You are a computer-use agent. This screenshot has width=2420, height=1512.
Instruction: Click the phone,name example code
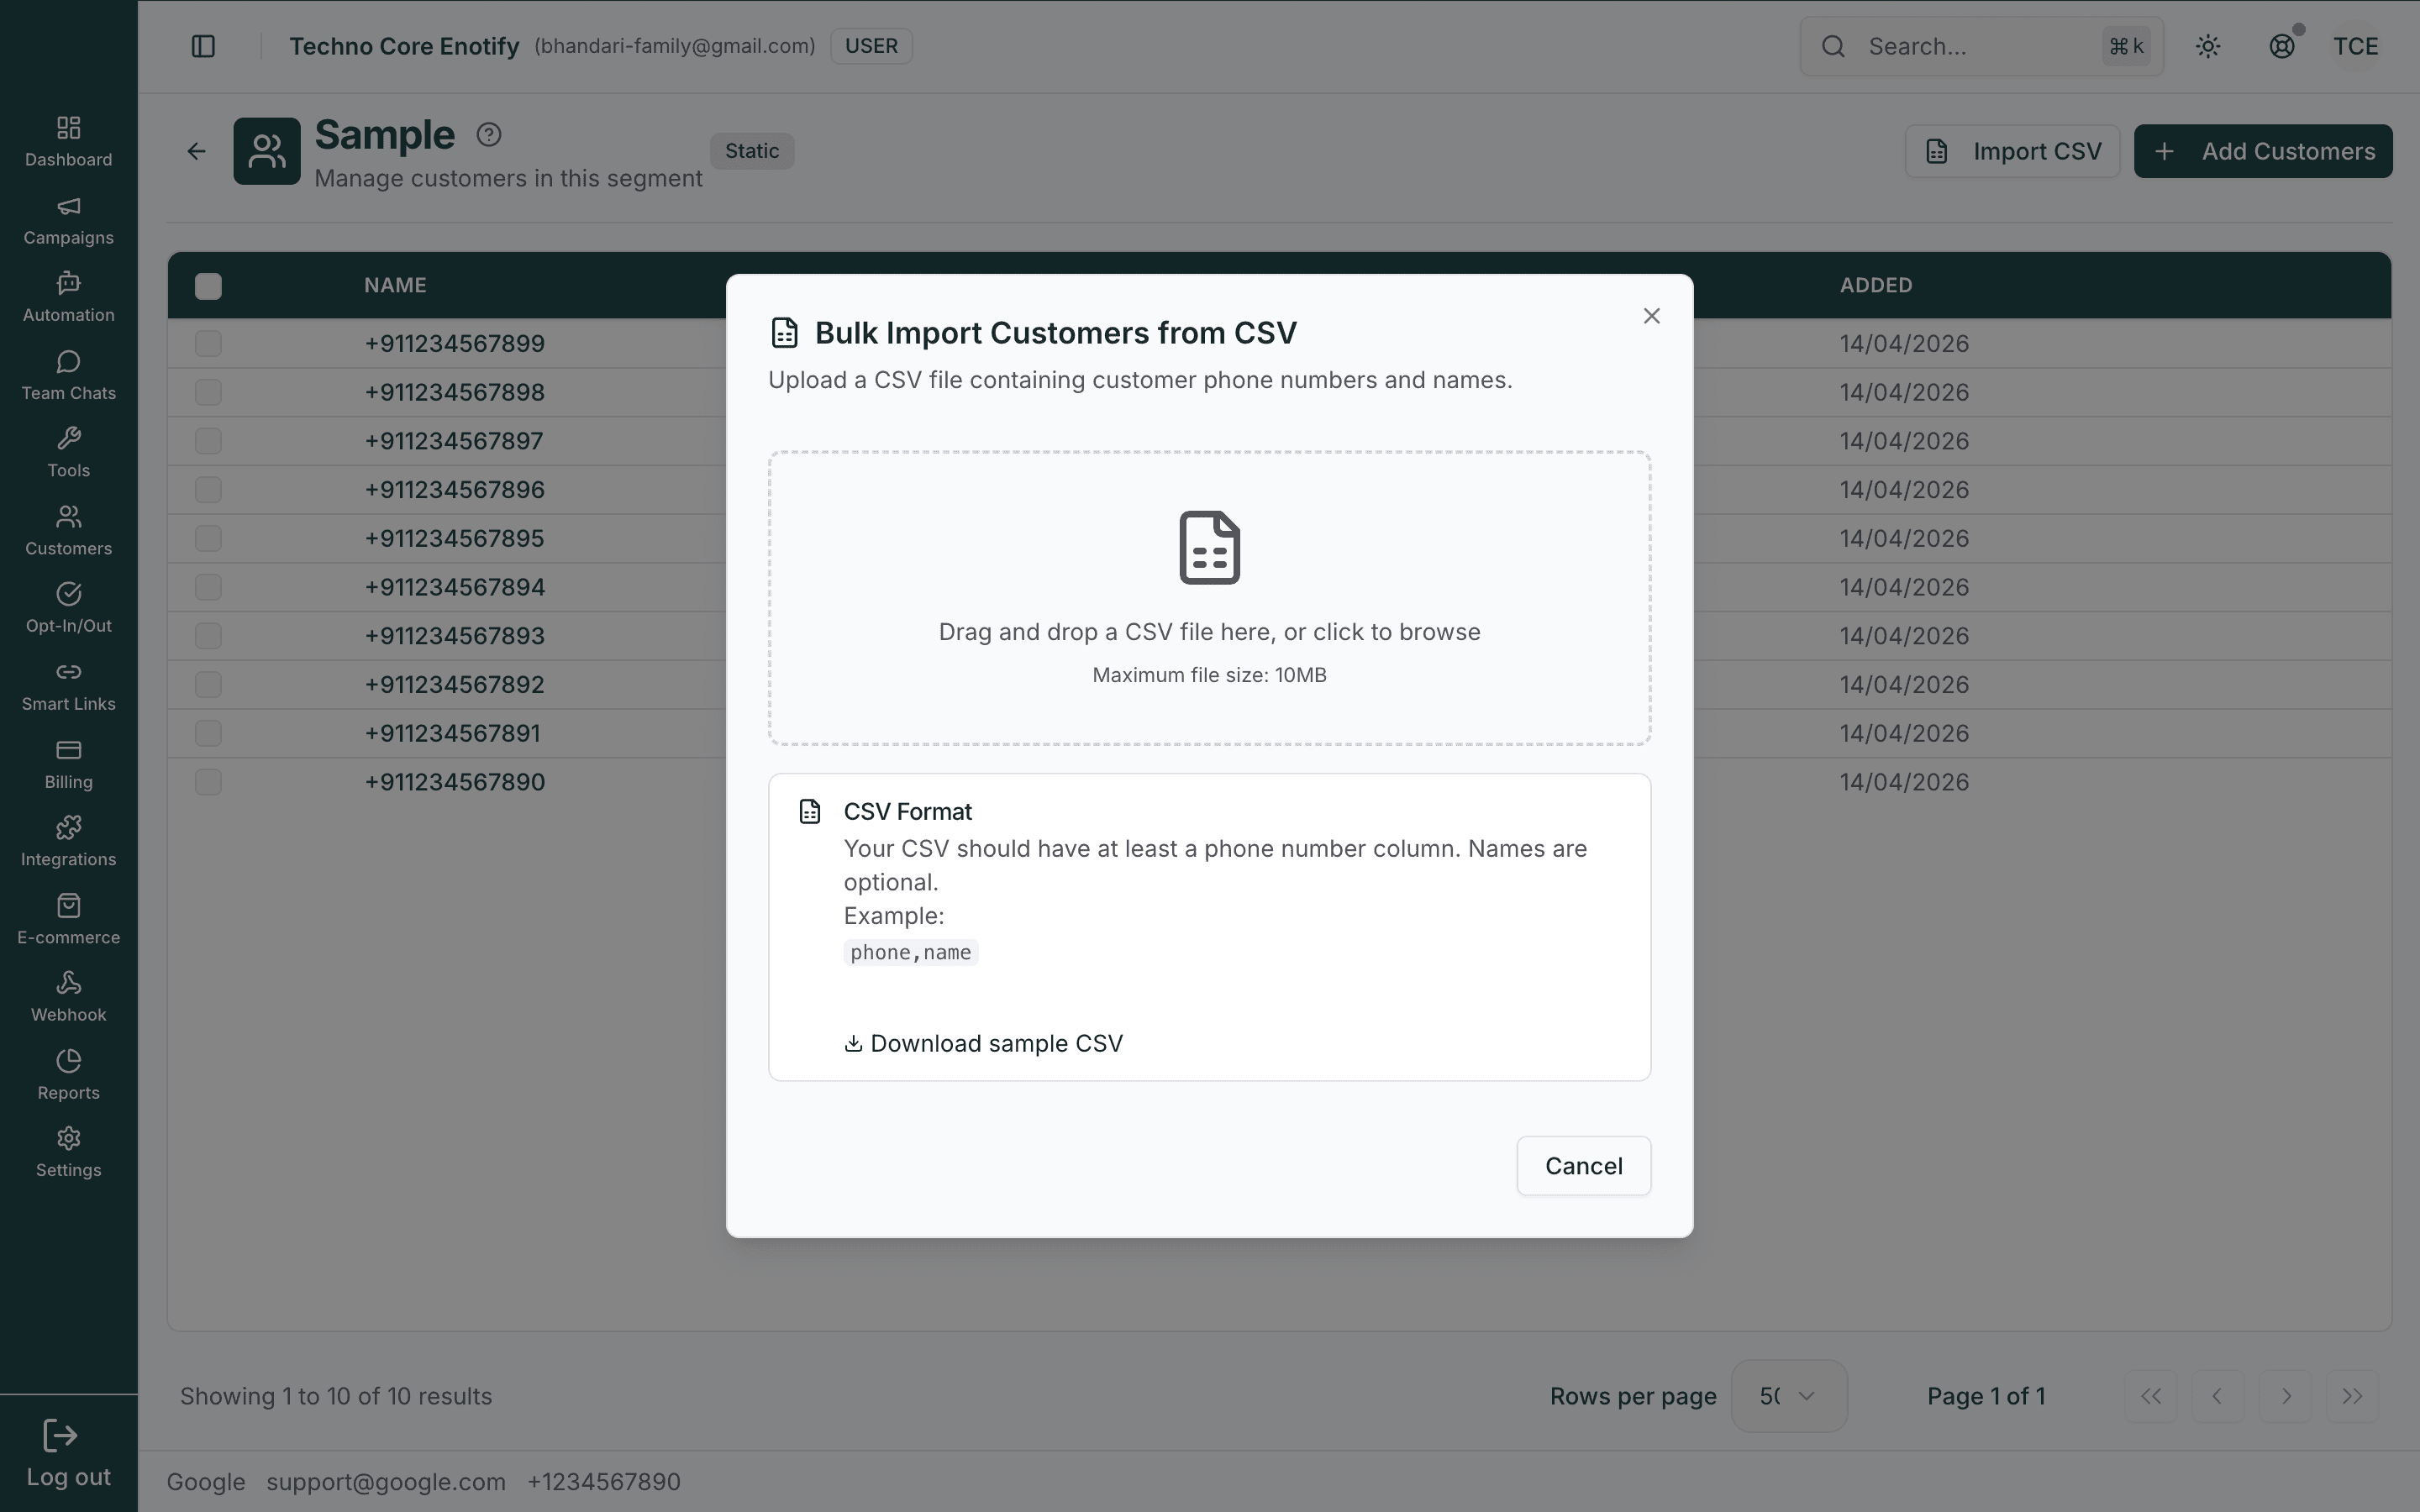click(x=910, y=952)
